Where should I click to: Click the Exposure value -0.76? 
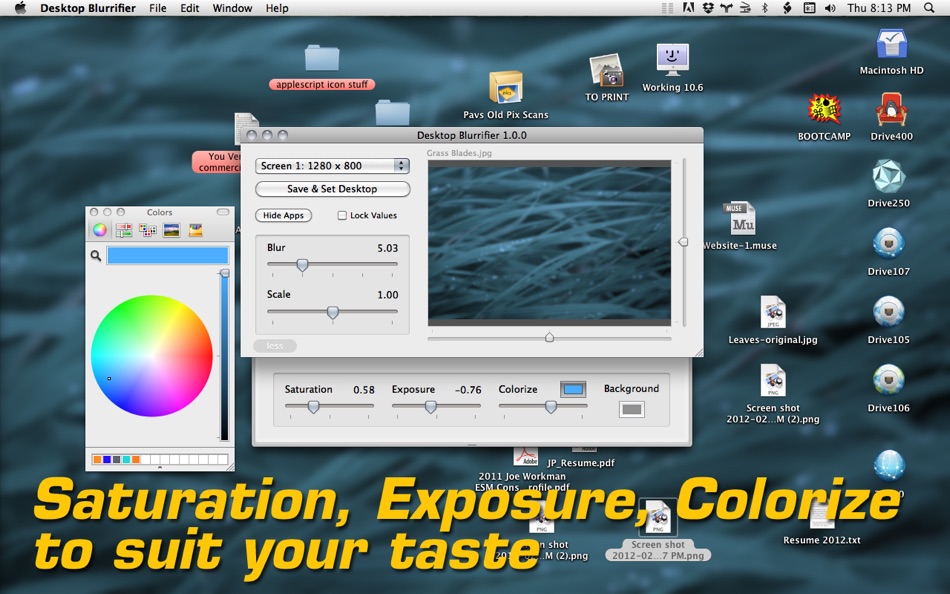[468, 390]
